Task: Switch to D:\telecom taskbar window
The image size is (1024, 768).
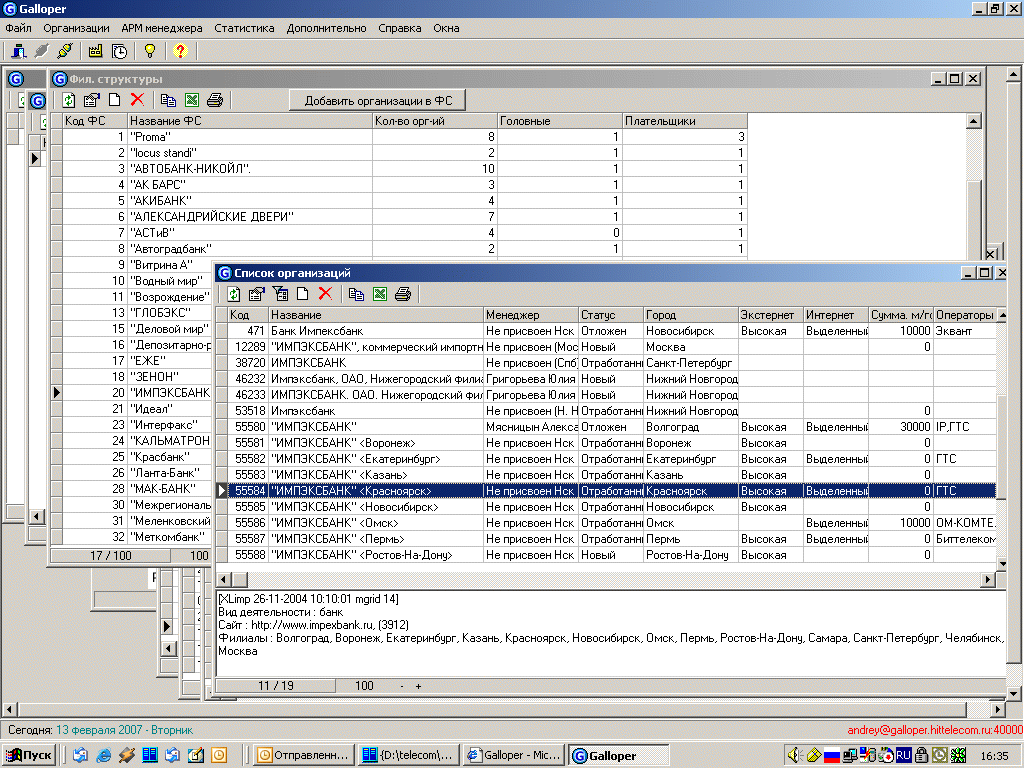Action: 408,755
